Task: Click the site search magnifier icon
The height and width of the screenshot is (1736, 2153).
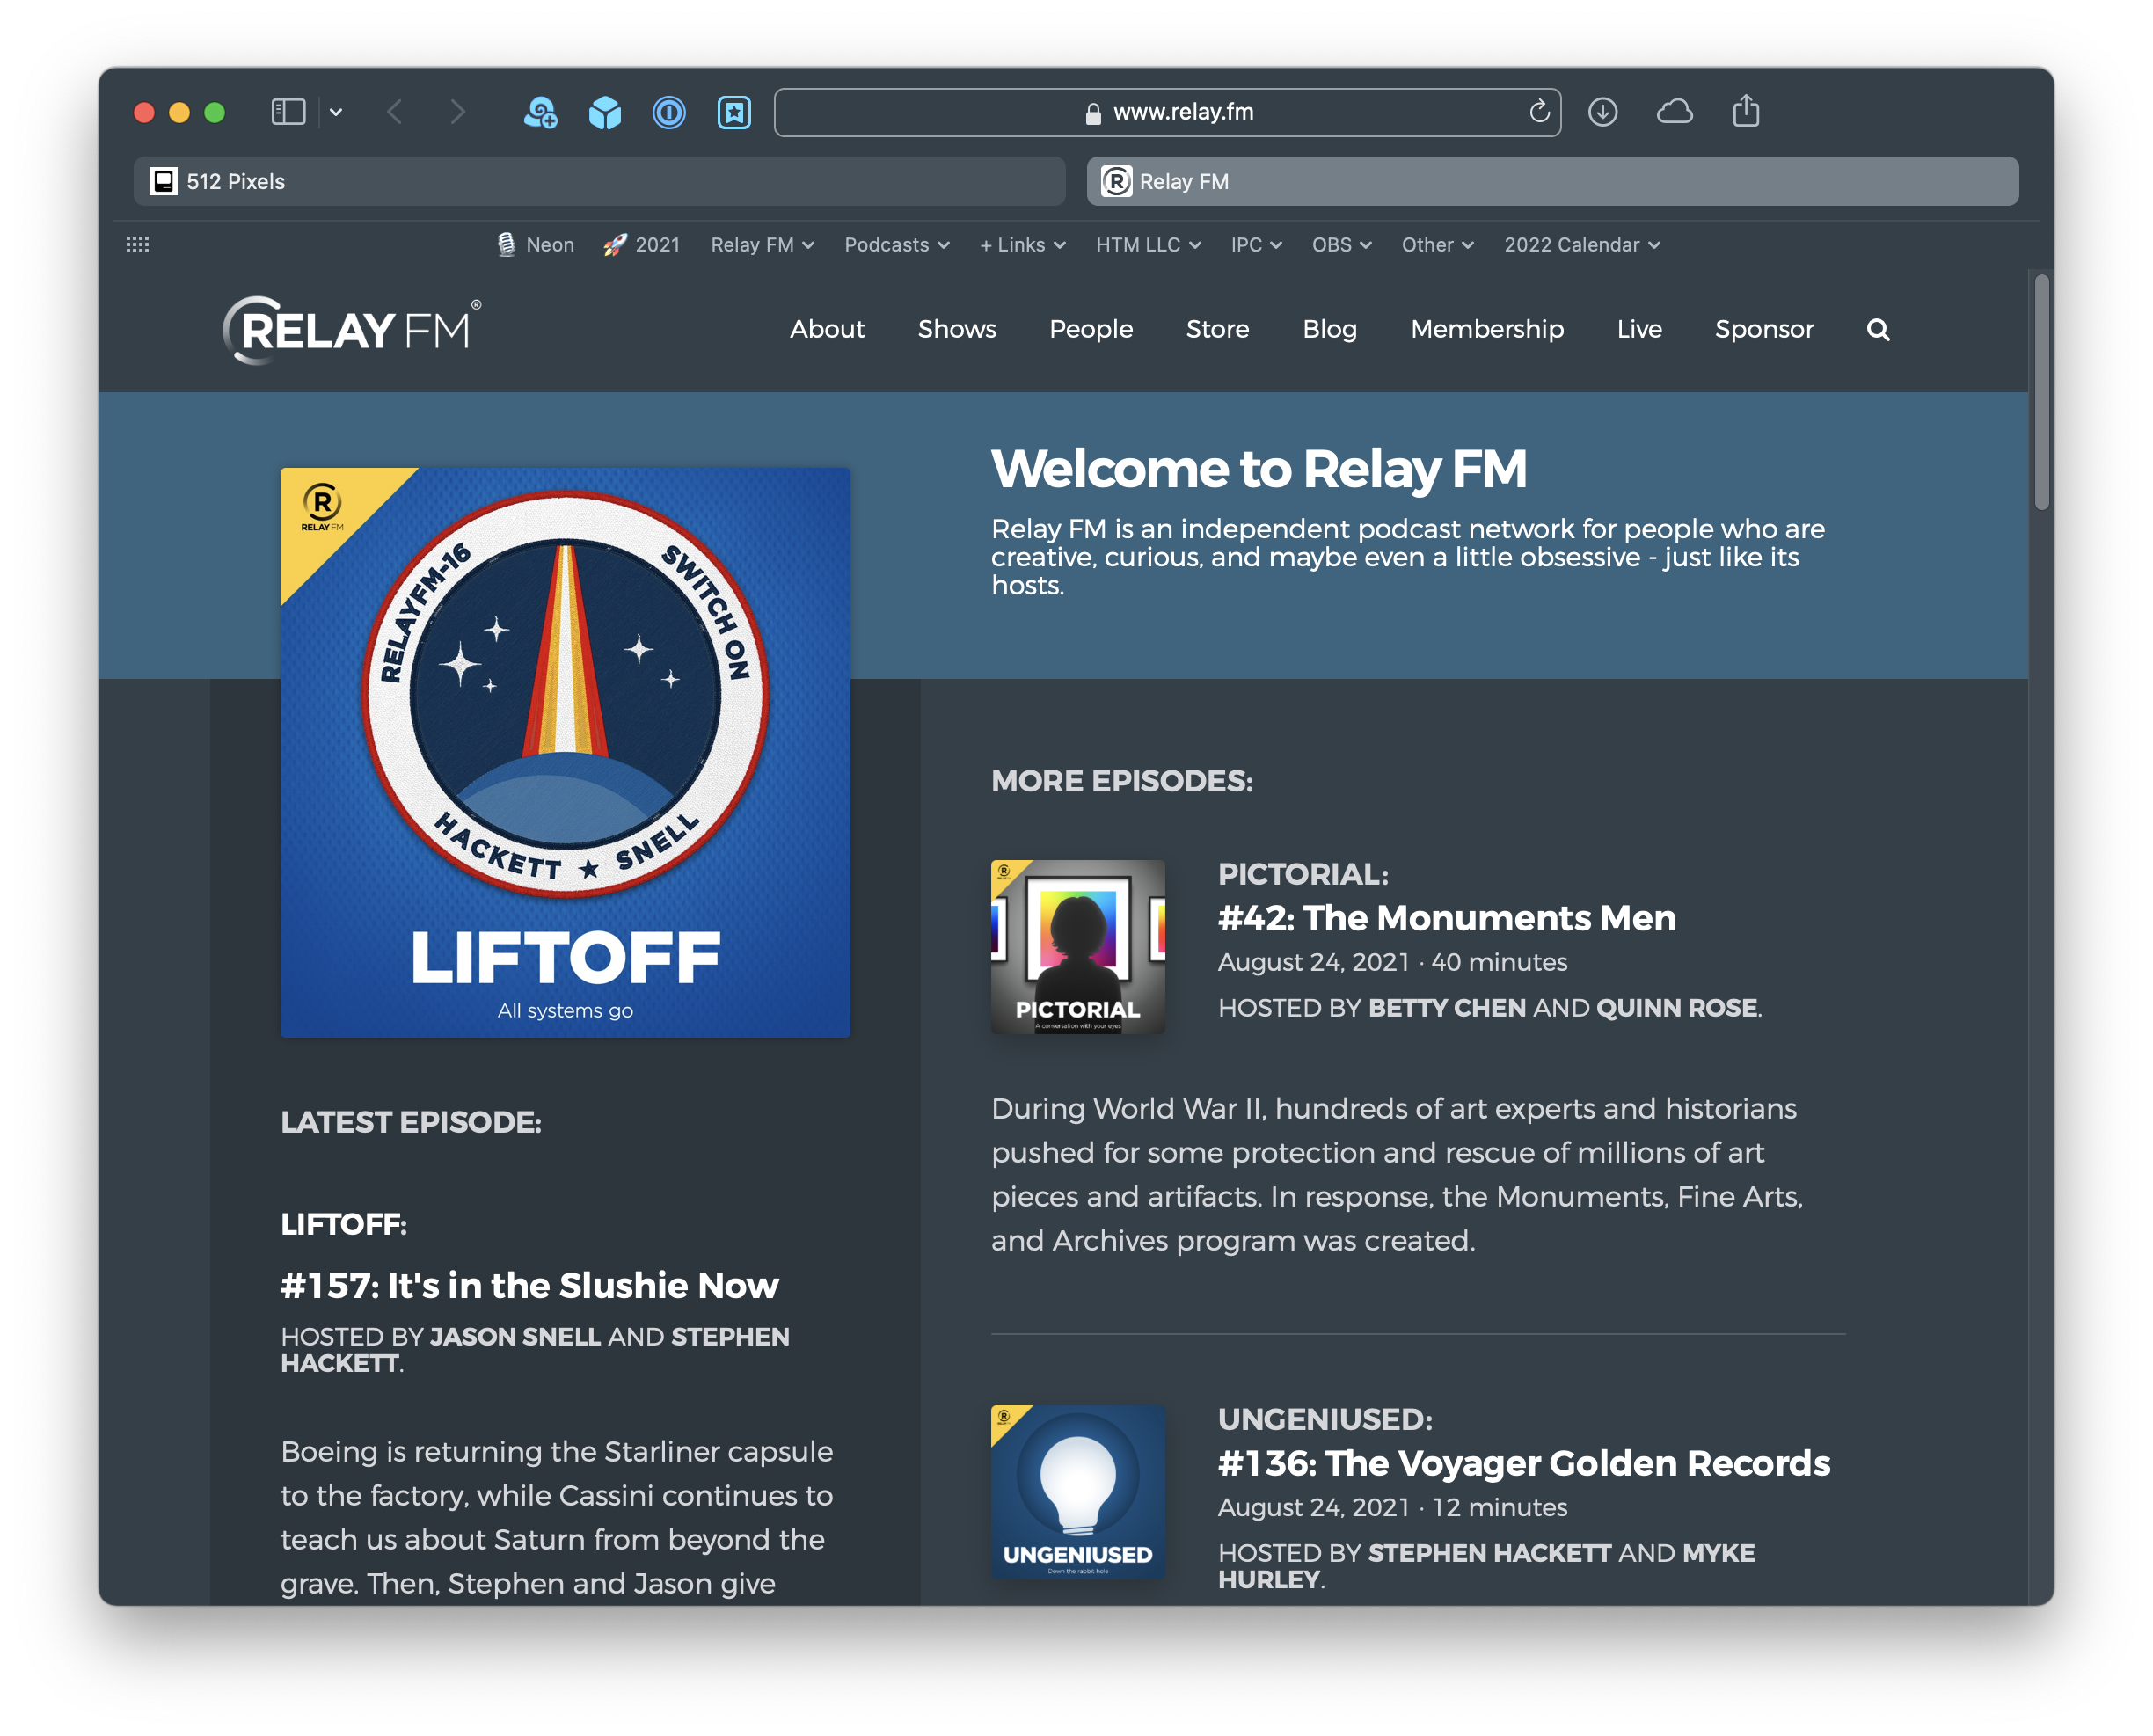Action: pos(1878,330)
